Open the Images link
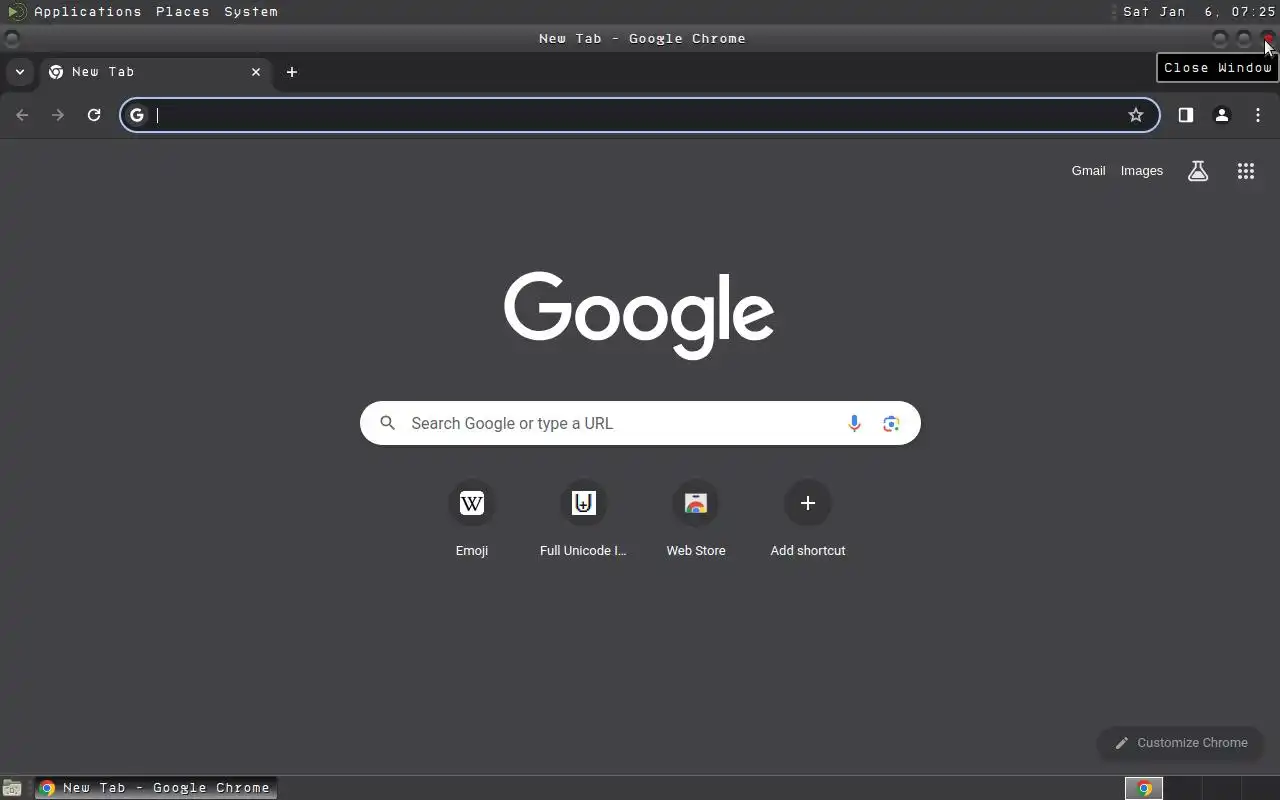 tap(1142, 171)
